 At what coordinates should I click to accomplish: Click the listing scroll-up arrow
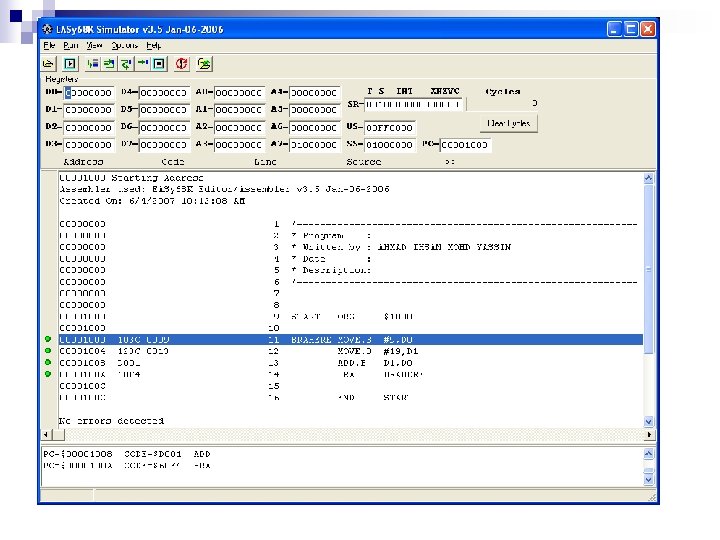click(x=648, y=178)
